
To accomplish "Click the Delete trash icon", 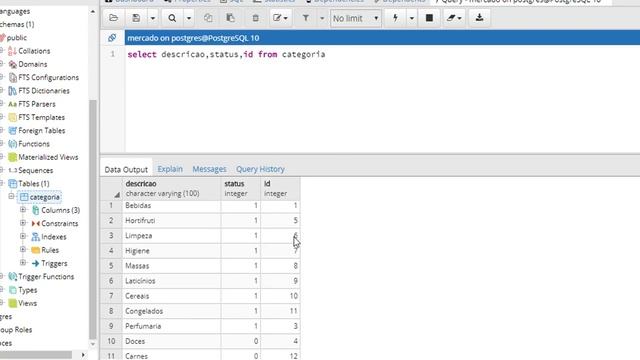I will tap(256, 18).
